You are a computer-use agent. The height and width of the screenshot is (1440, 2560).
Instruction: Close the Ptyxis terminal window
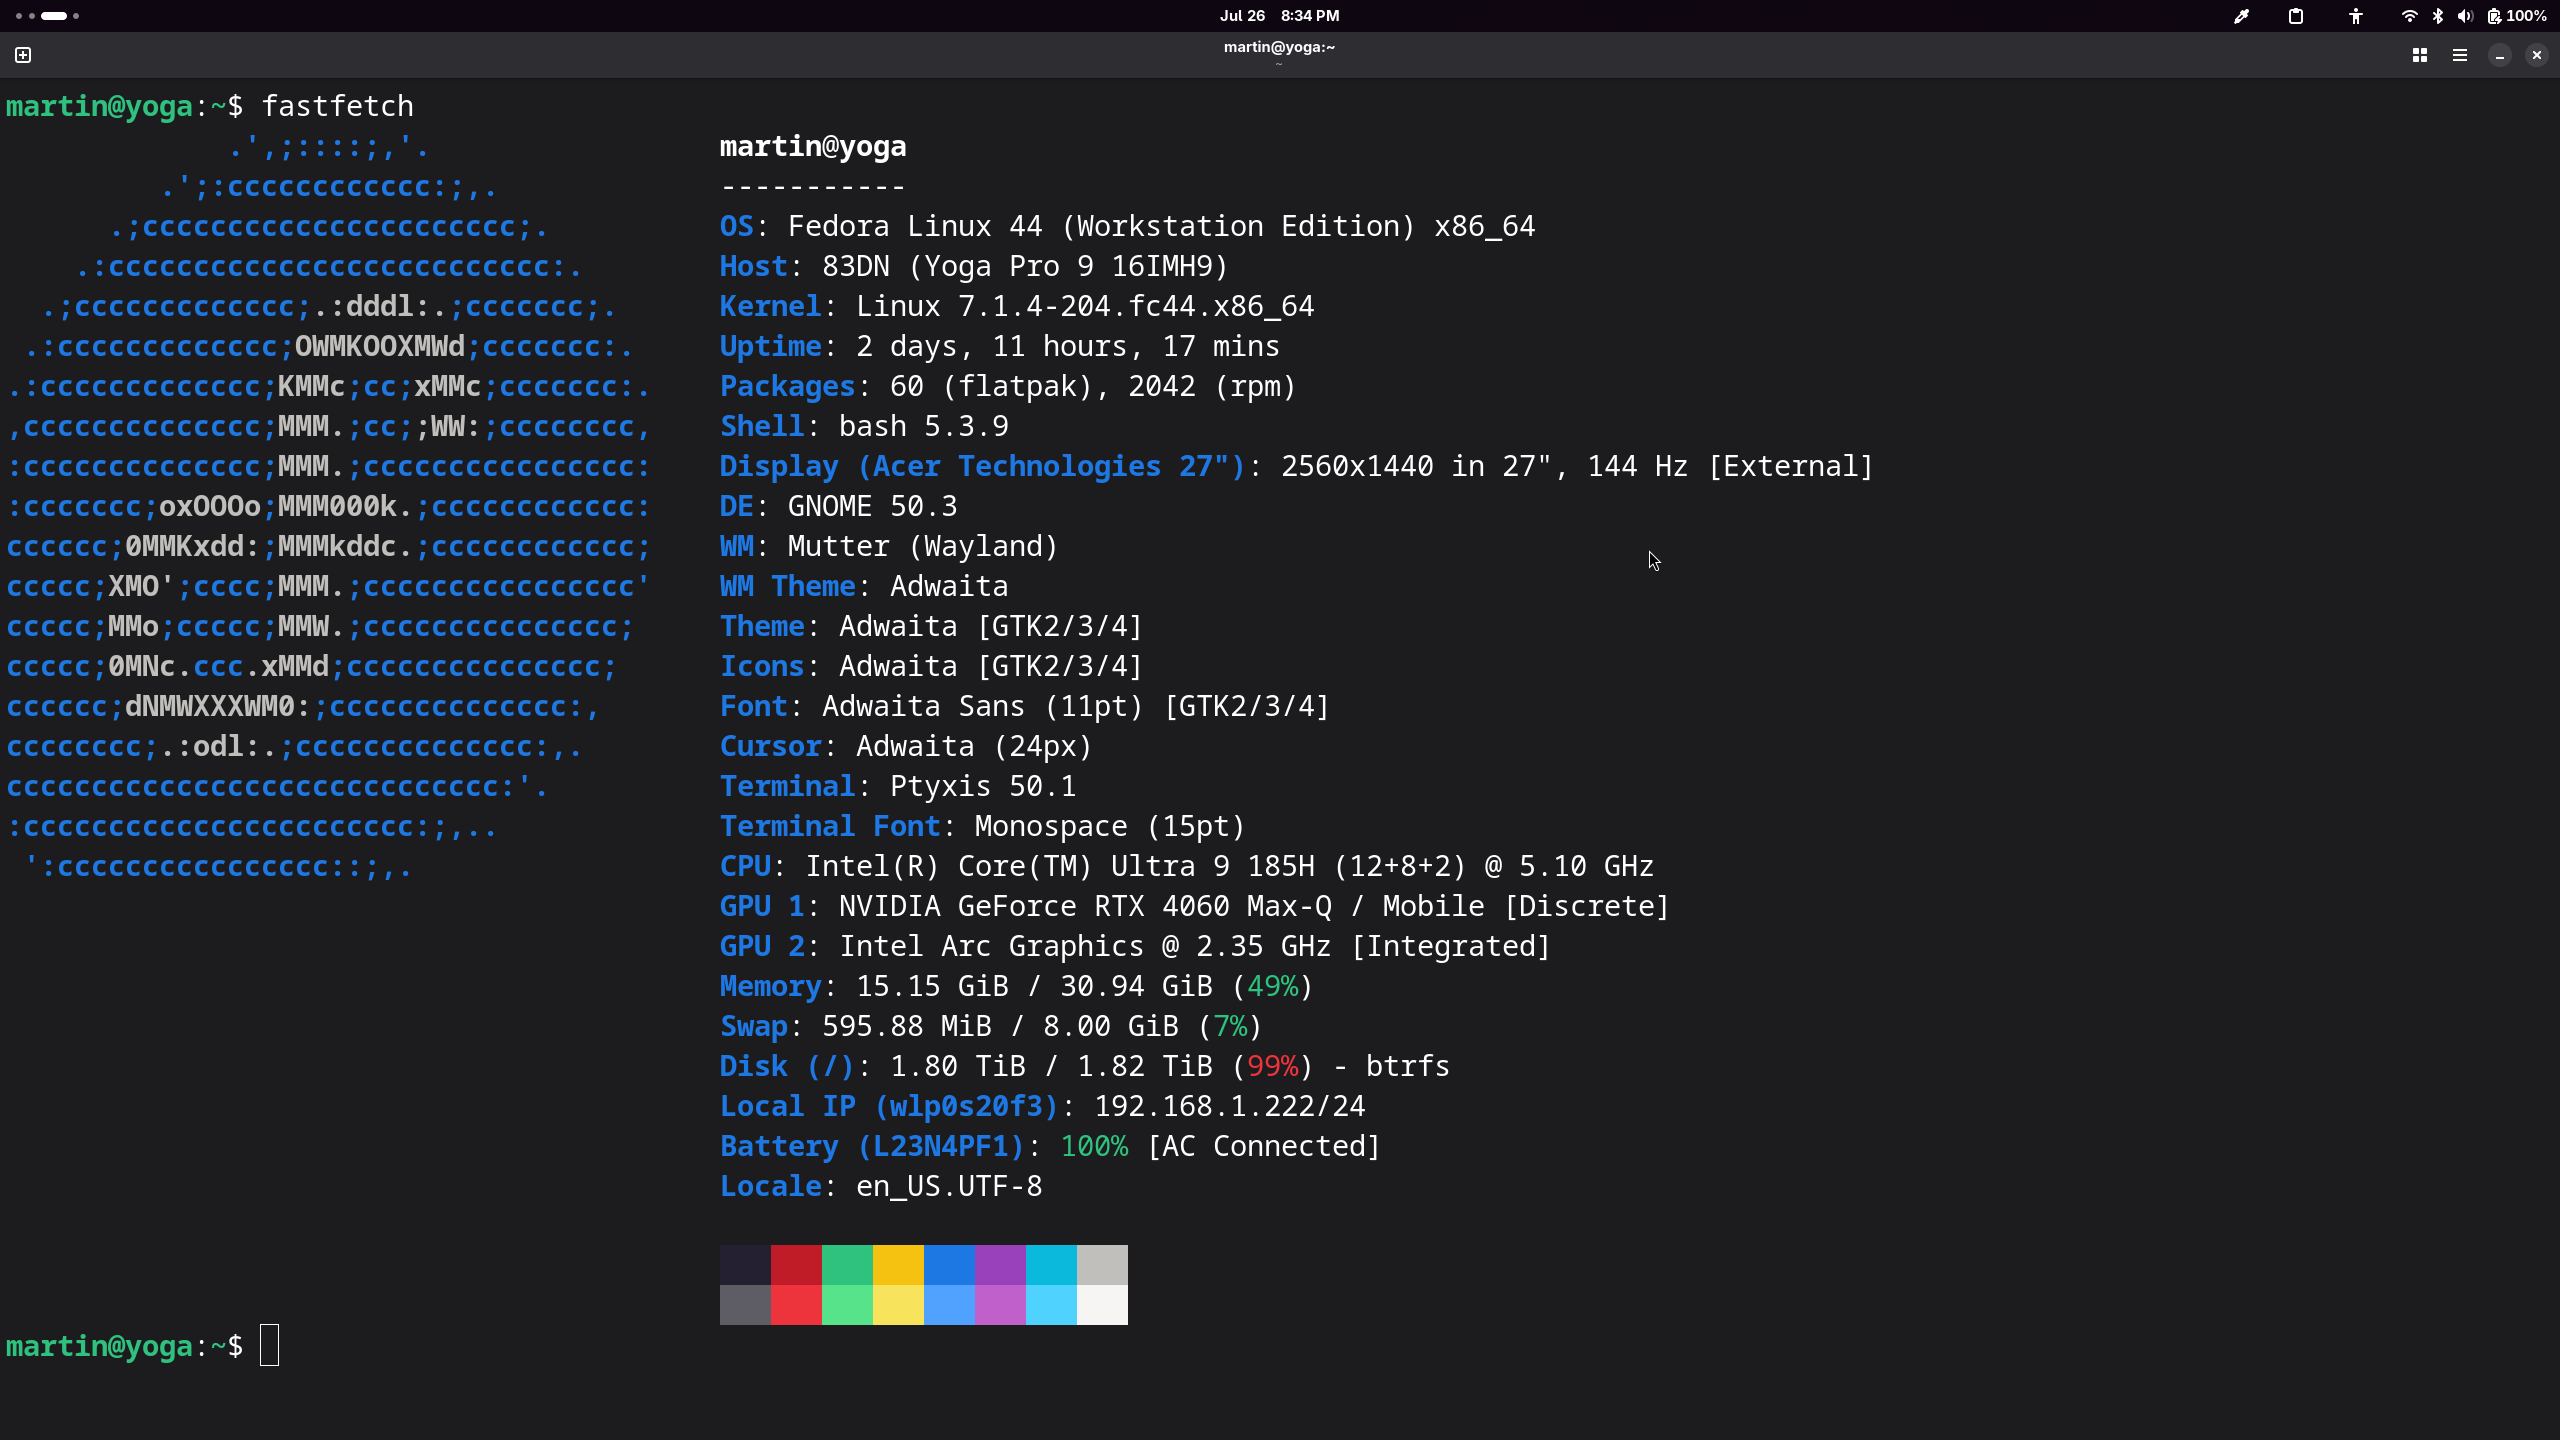click(2537, 55)
